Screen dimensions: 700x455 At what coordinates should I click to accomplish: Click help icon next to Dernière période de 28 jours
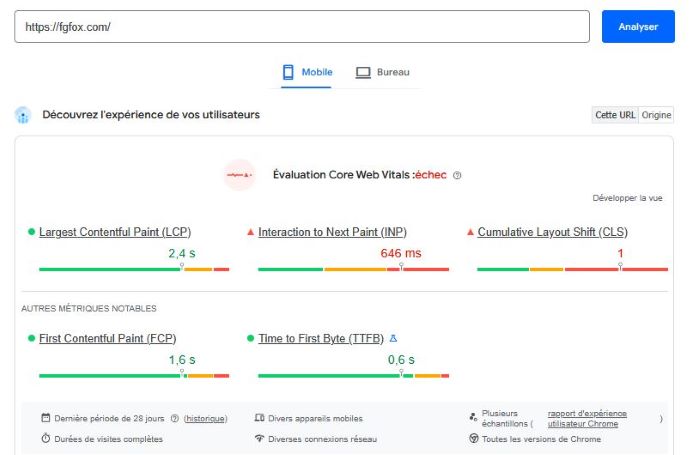coord(175,418)
